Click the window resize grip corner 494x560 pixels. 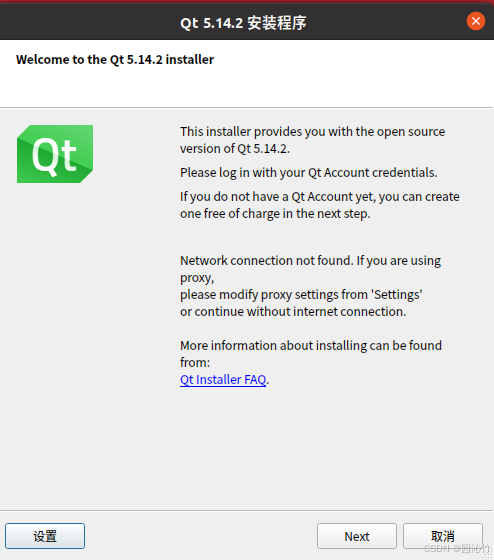(489, 555)
